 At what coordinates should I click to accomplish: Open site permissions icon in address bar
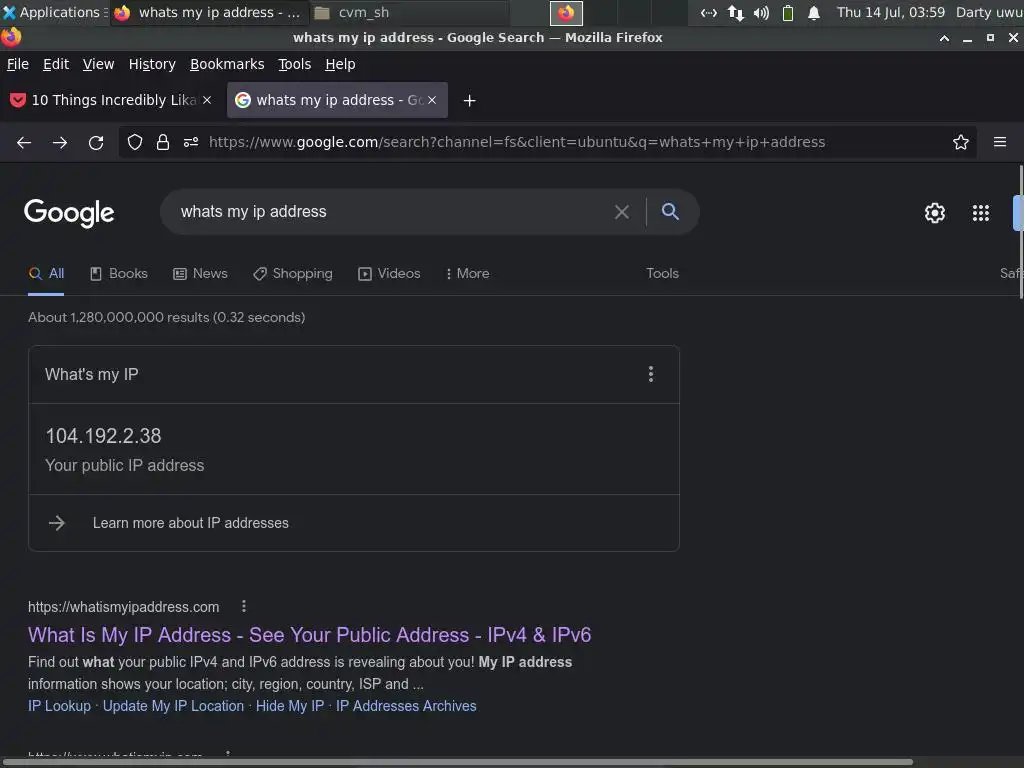[x=191, y=142]
